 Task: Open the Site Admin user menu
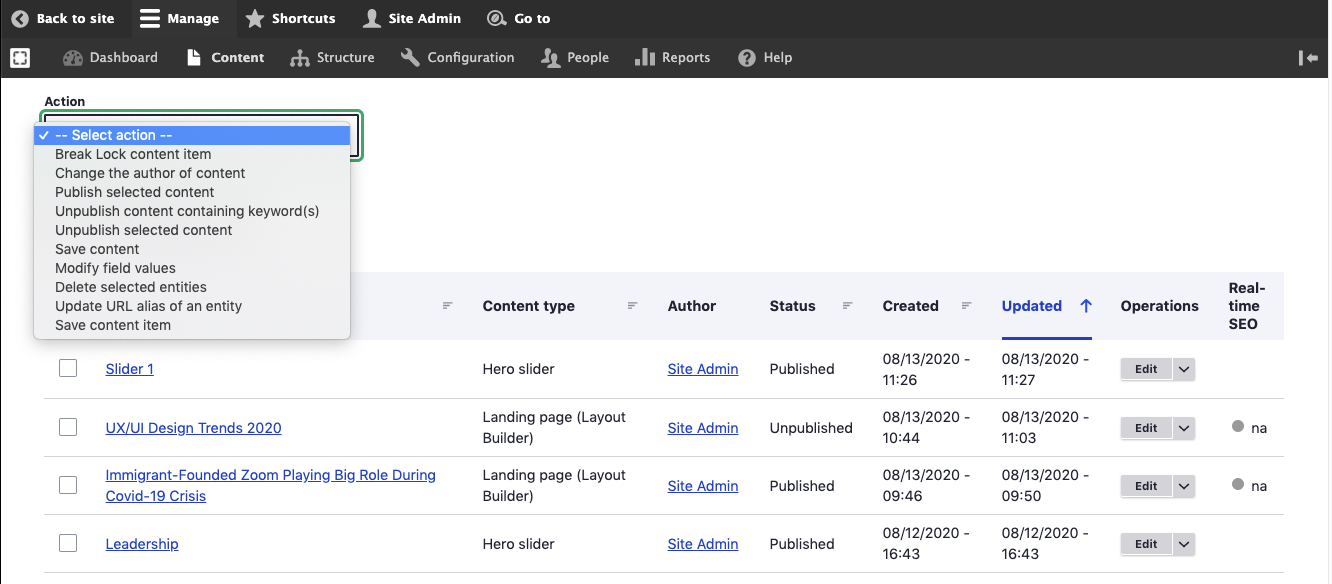click(372, 19)
